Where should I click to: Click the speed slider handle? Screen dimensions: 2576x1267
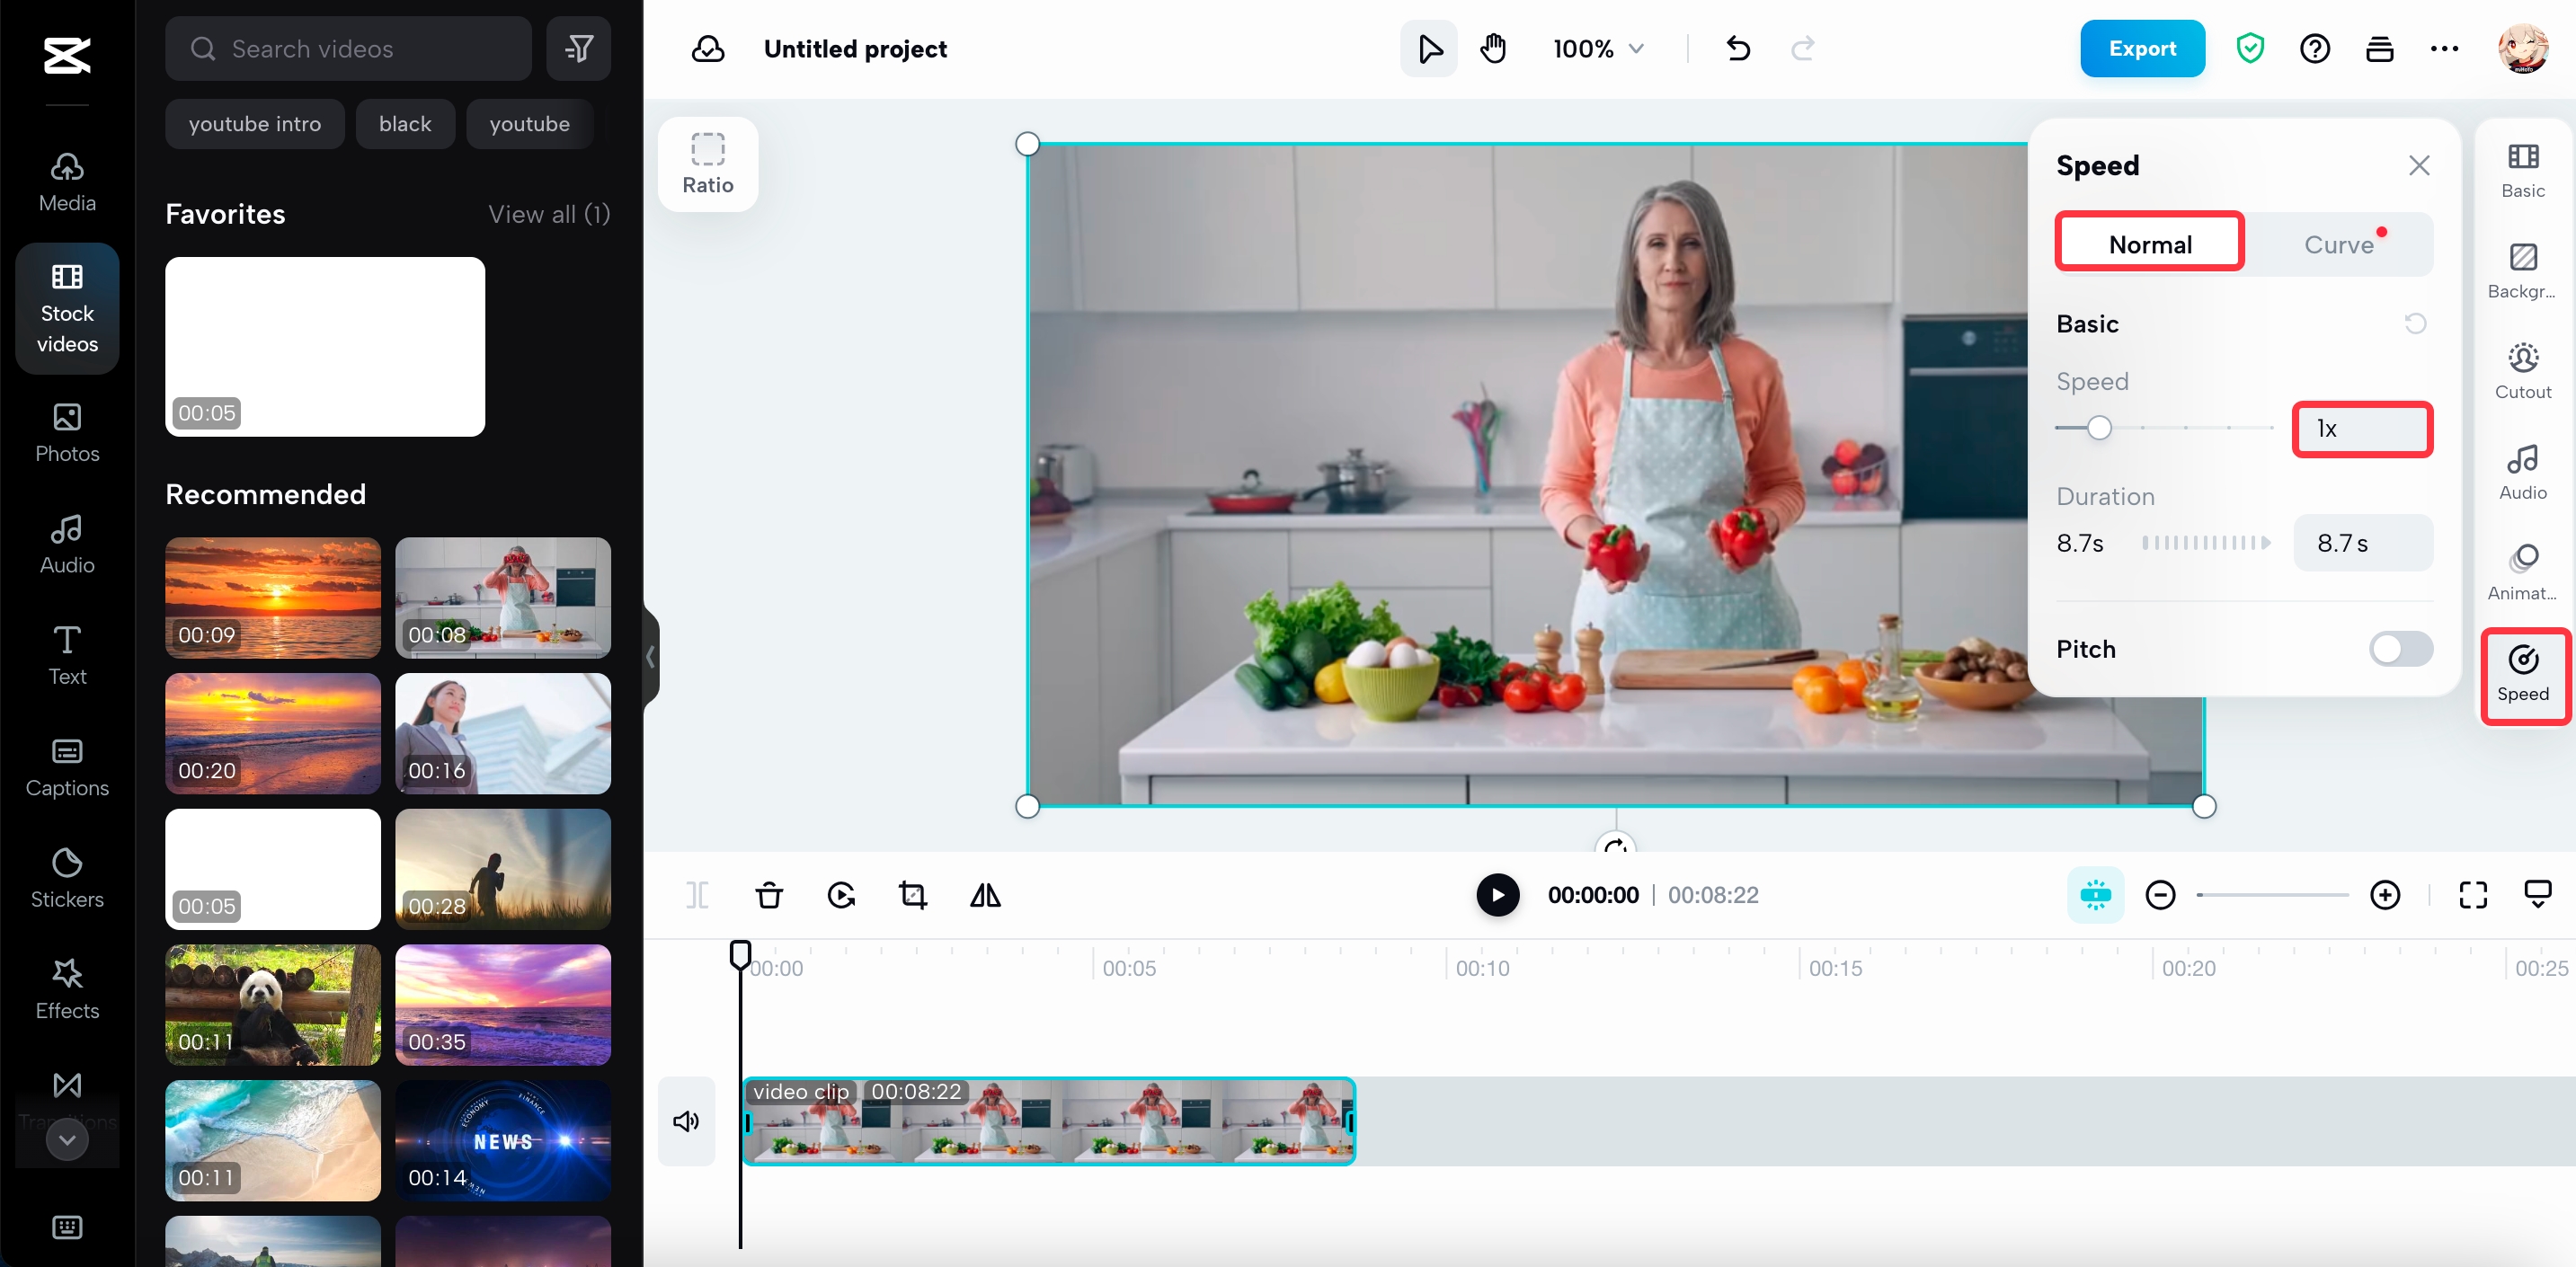2099,427
